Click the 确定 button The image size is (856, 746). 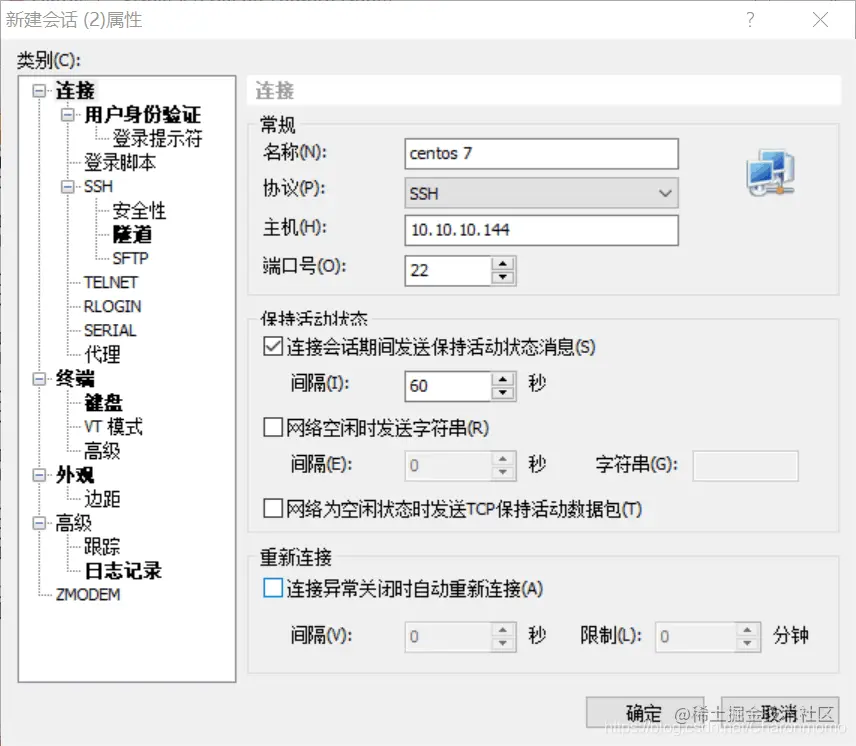(x=645, y=713)
